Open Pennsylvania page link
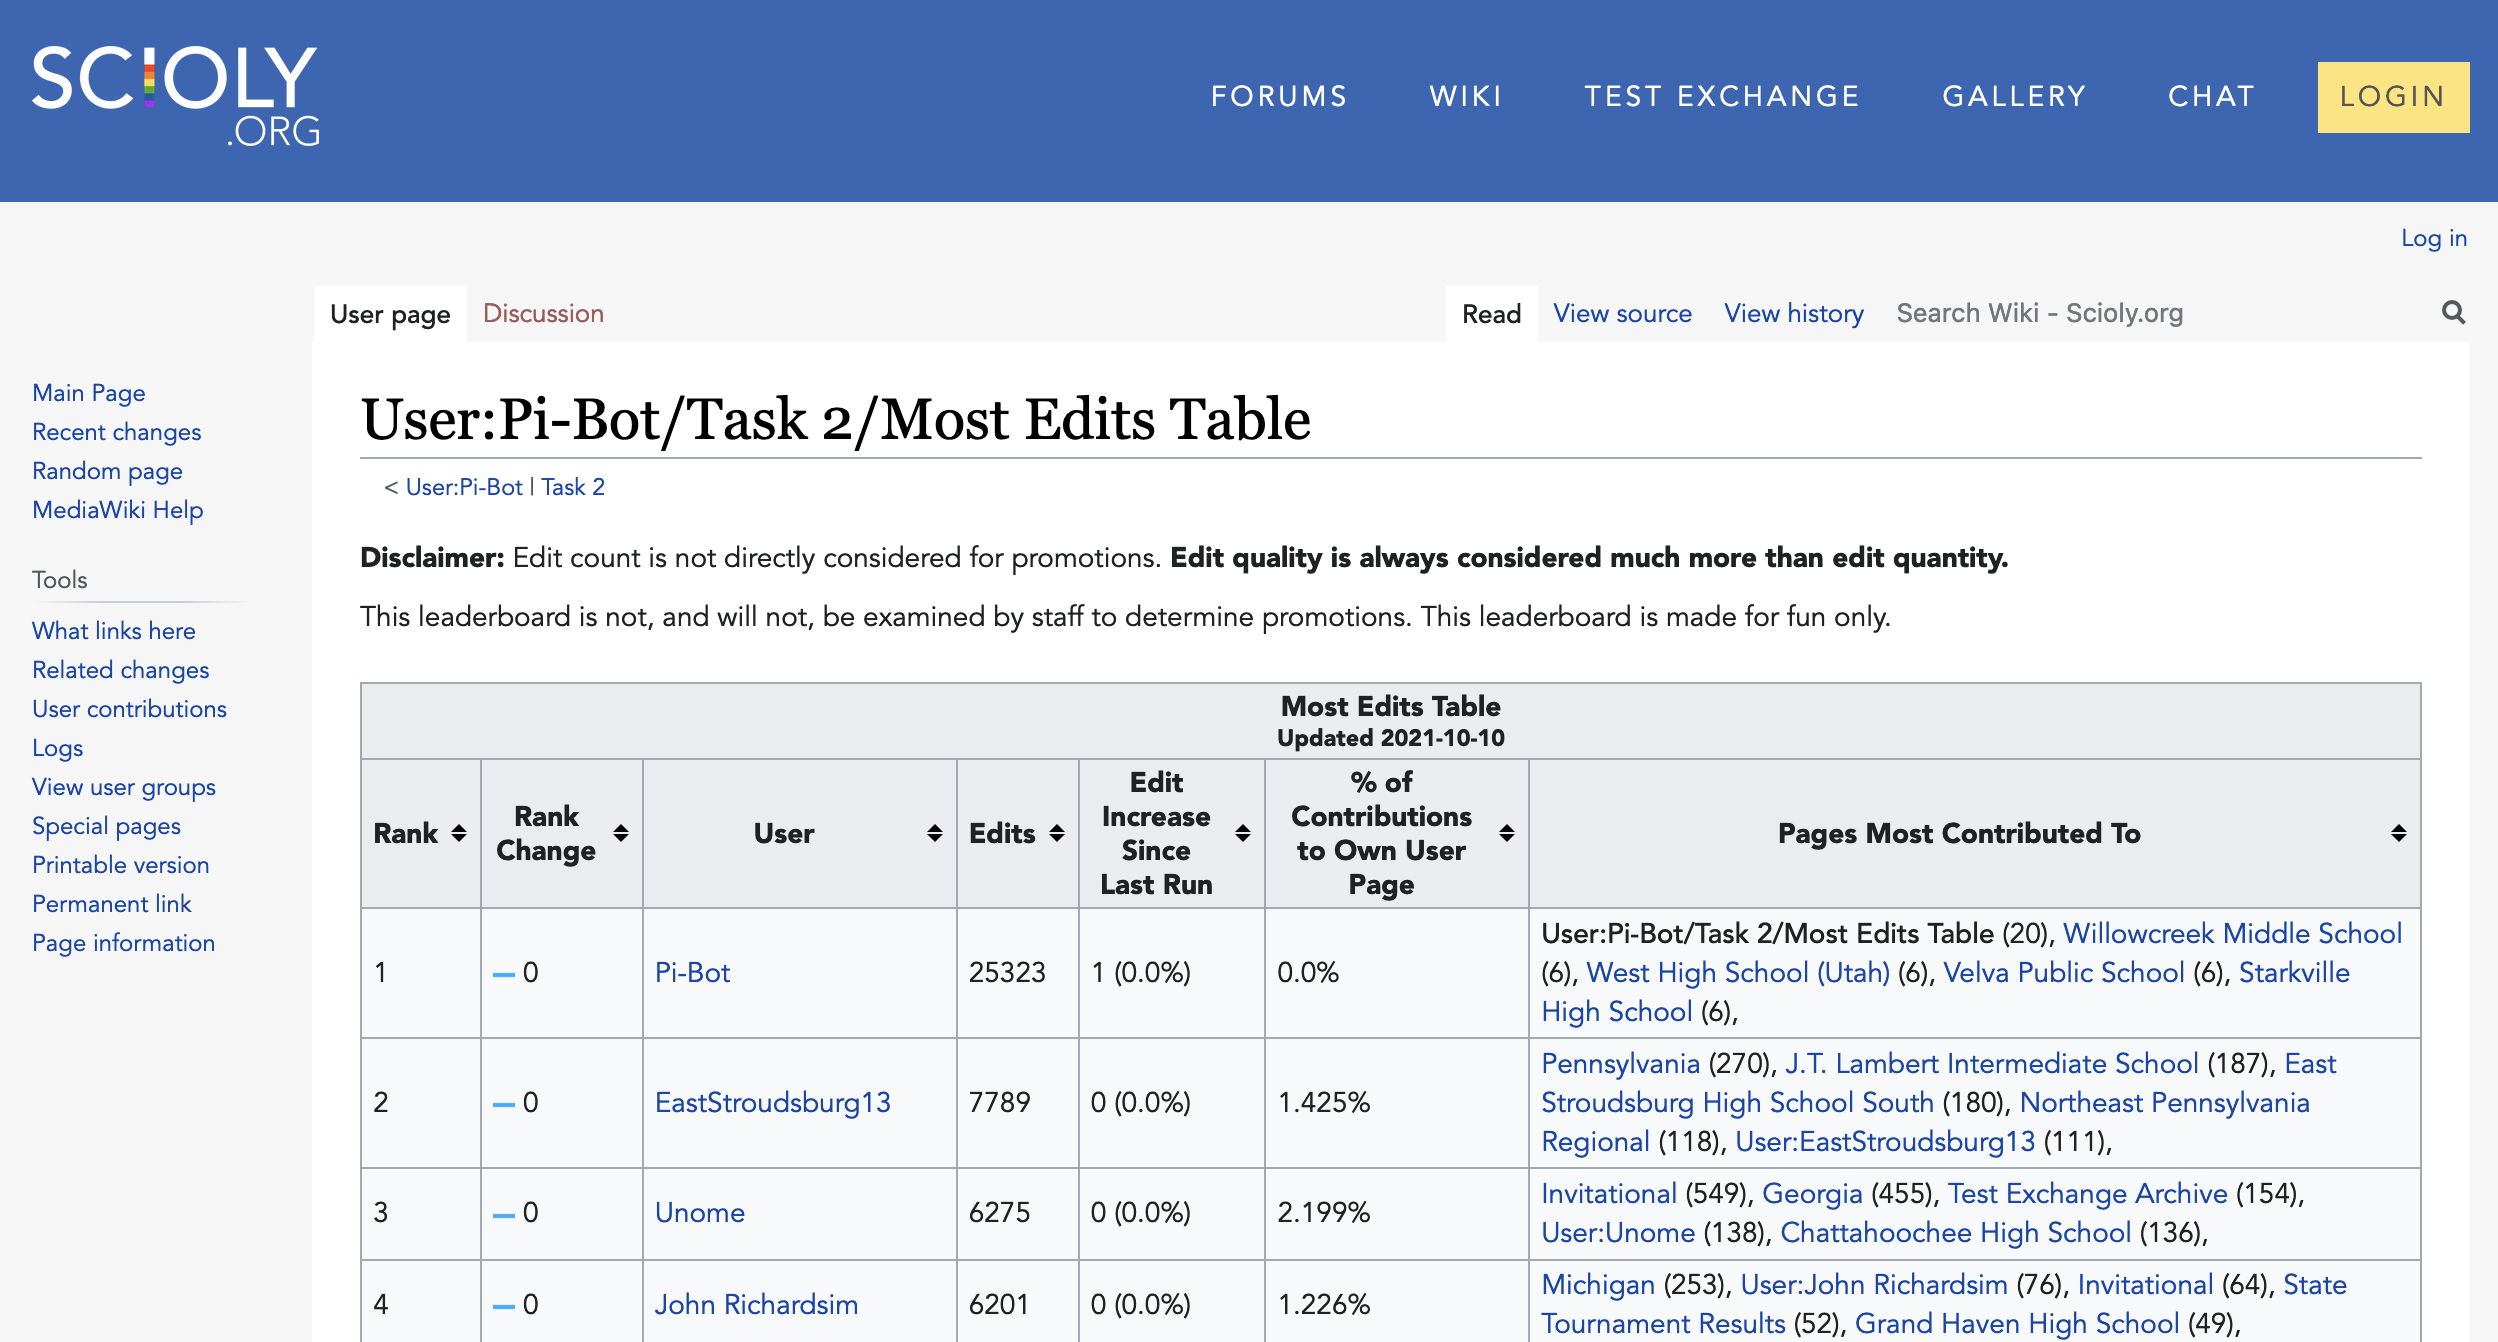The image size is (2498, 1342). pos(1620,1064)
